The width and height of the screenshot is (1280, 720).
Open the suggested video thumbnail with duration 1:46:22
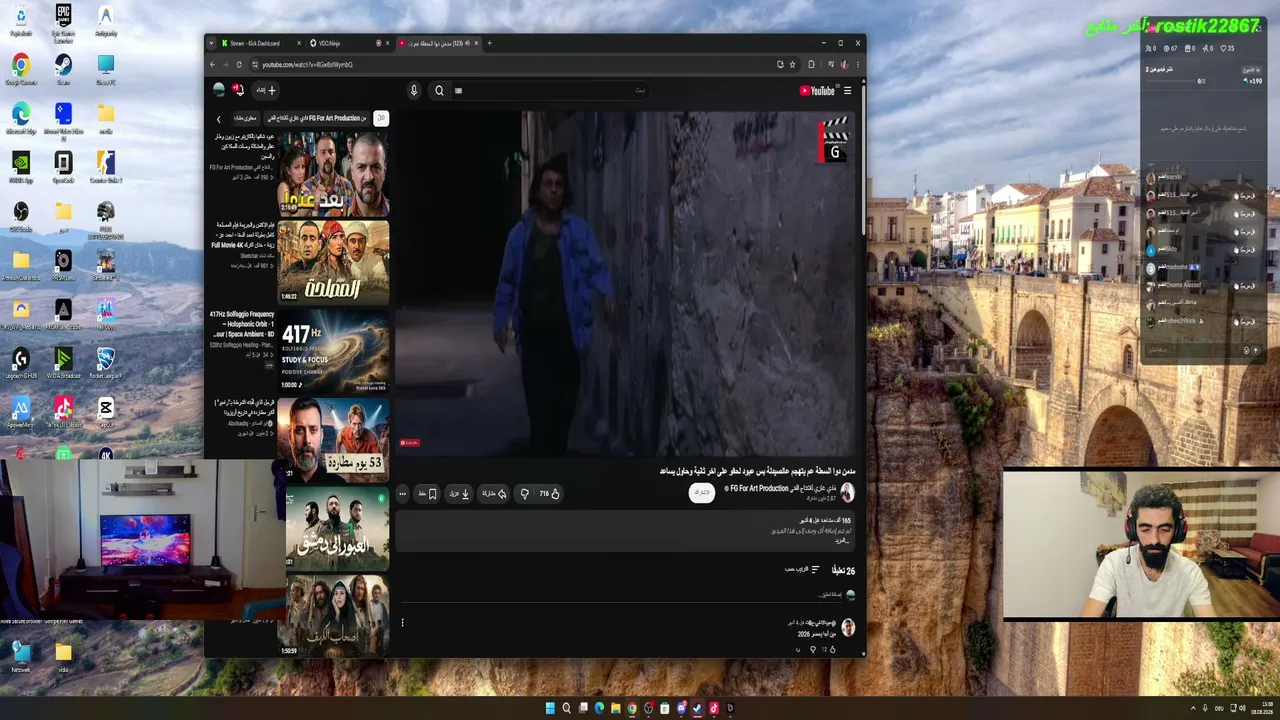333,262
